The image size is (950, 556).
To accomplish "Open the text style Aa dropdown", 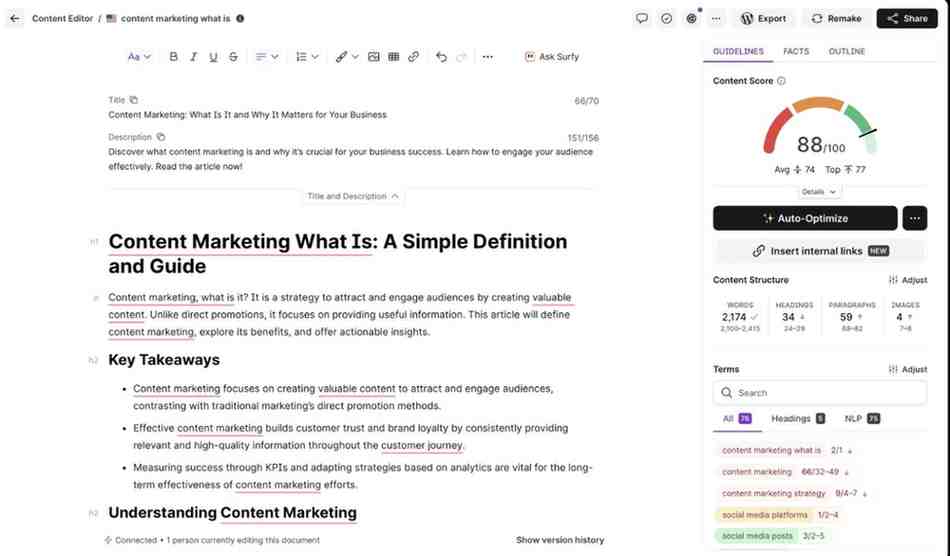I will coord(139,56).
